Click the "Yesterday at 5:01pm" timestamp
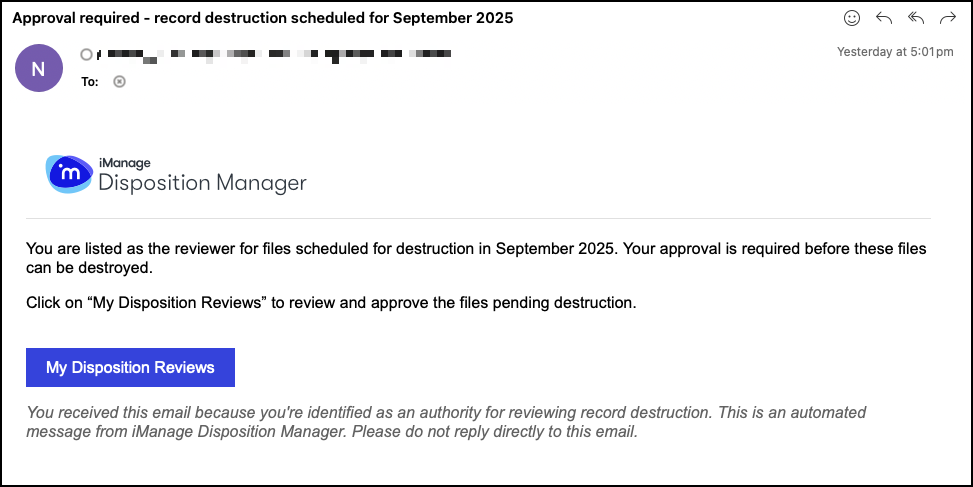The height and width of the screenshot is (487, 973). 894,52
